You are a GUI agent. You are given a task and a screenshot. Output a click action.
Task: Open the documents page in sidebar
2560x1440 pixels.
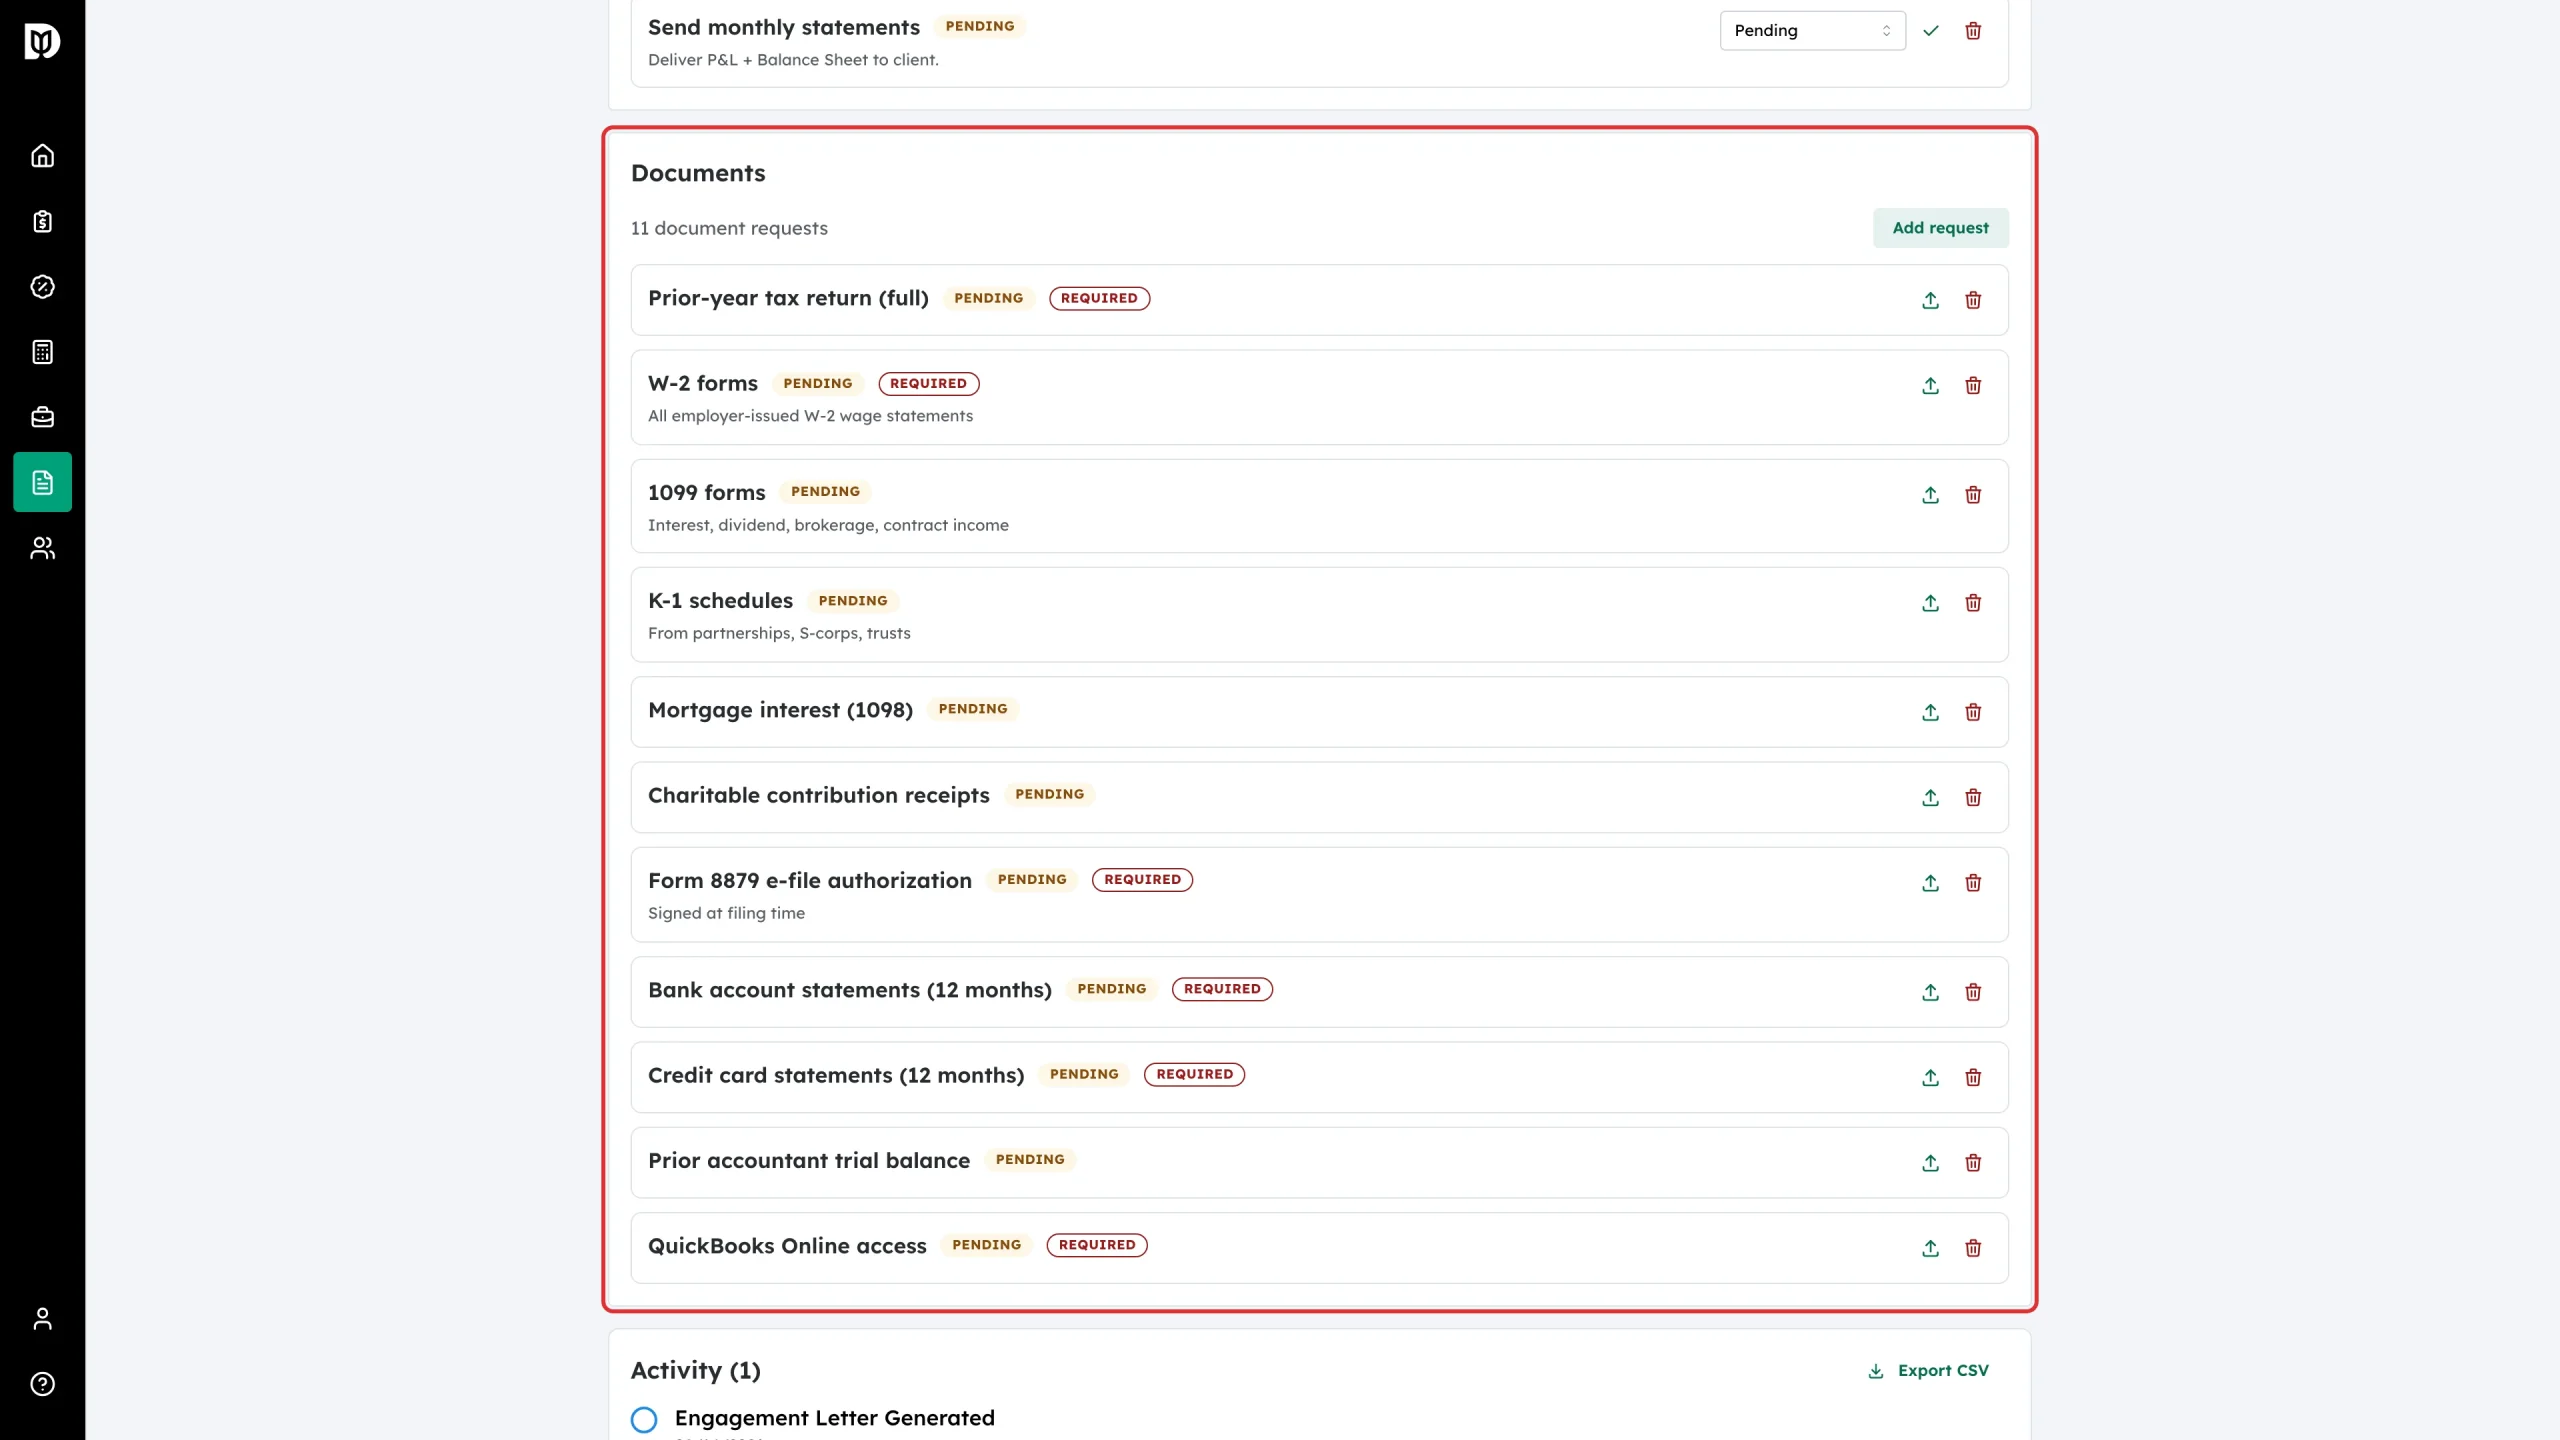pos(42,482)
